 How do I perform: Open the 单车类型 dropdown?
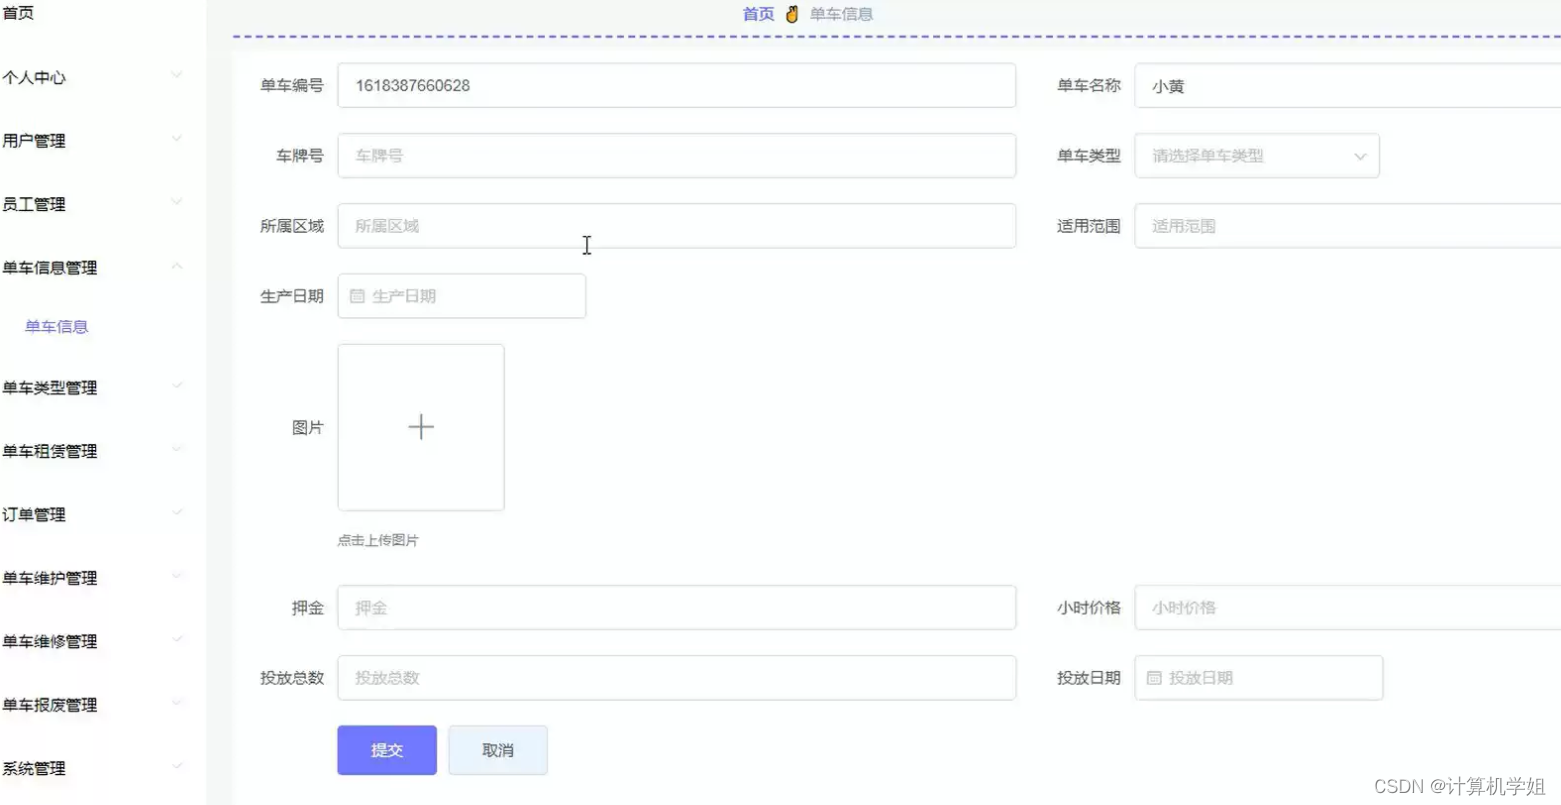pos(1257,156)
